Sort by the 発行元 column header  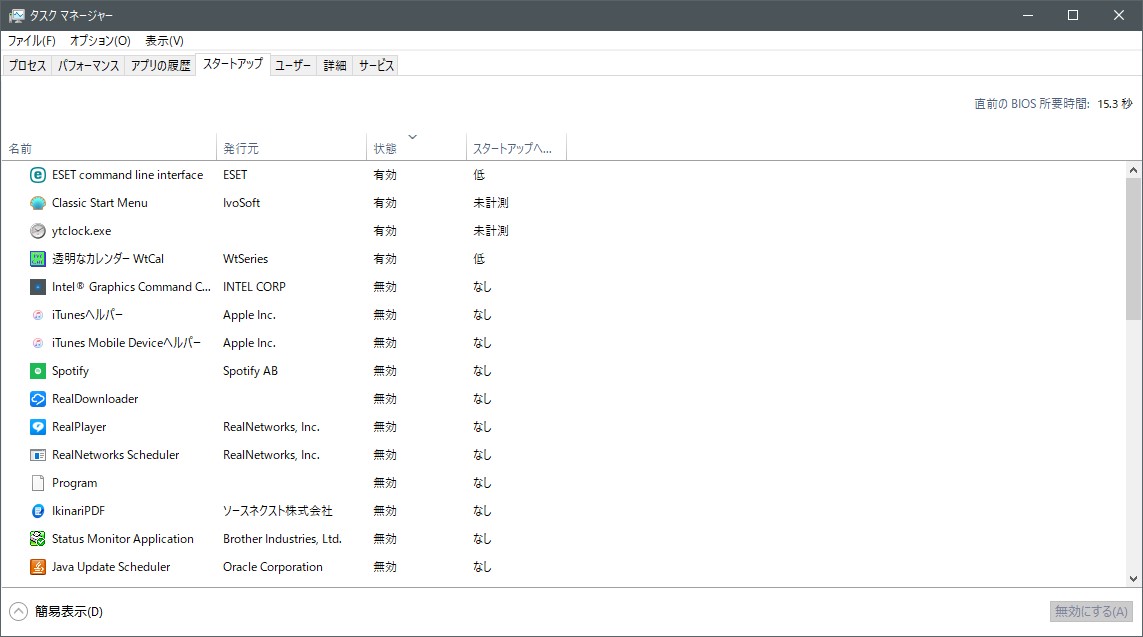pyautogui.click(x=292, y=148)
